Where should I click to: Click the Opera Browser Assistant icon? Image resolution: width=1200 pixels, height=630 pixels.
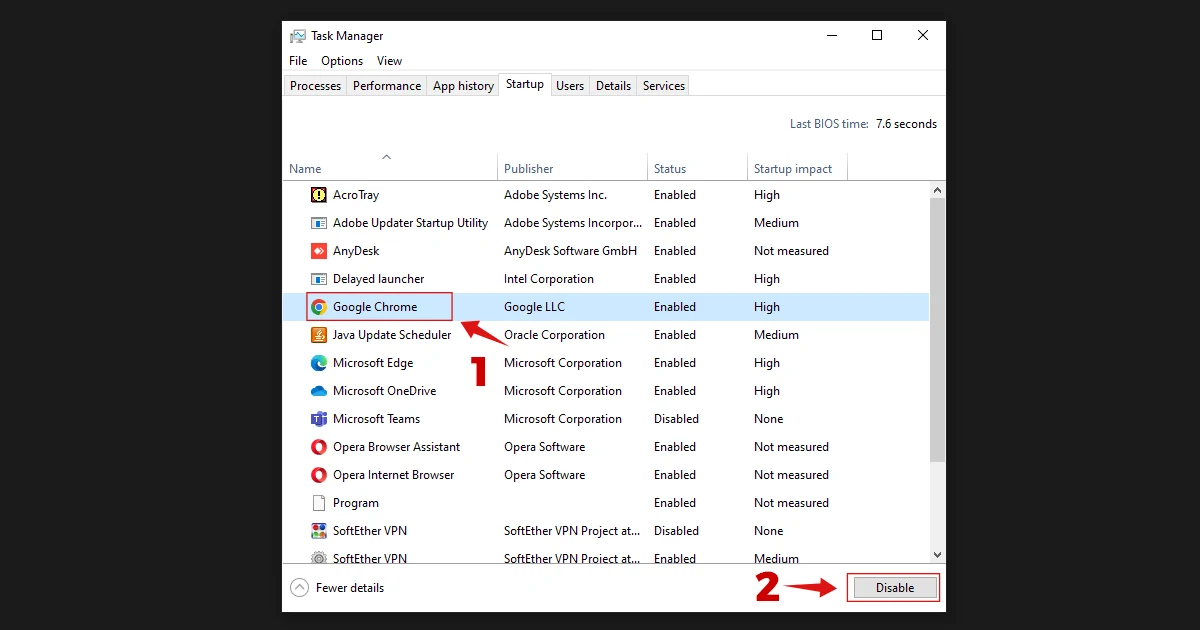tap(319, 447)
